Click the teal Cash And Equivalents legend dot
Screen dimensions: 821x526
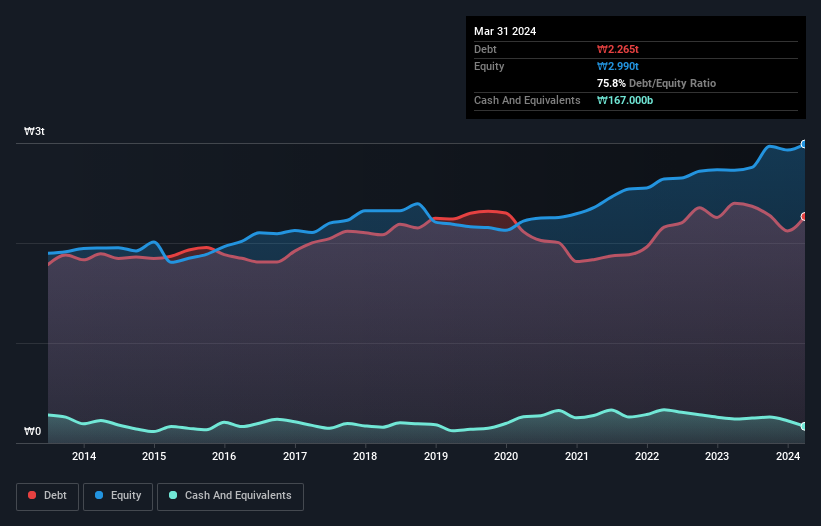[173, 495]
